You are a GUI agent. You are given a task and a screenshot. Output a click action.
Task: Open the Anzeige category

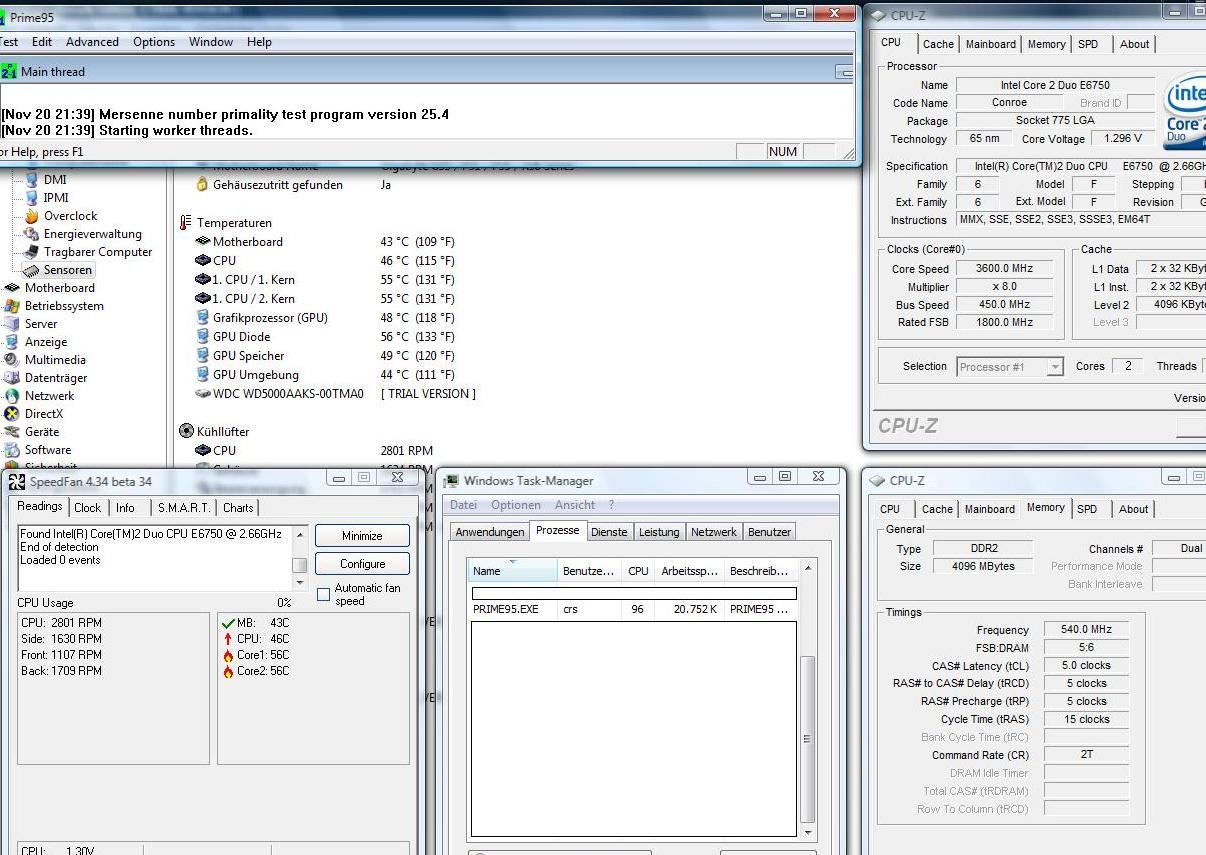[46, 342]
